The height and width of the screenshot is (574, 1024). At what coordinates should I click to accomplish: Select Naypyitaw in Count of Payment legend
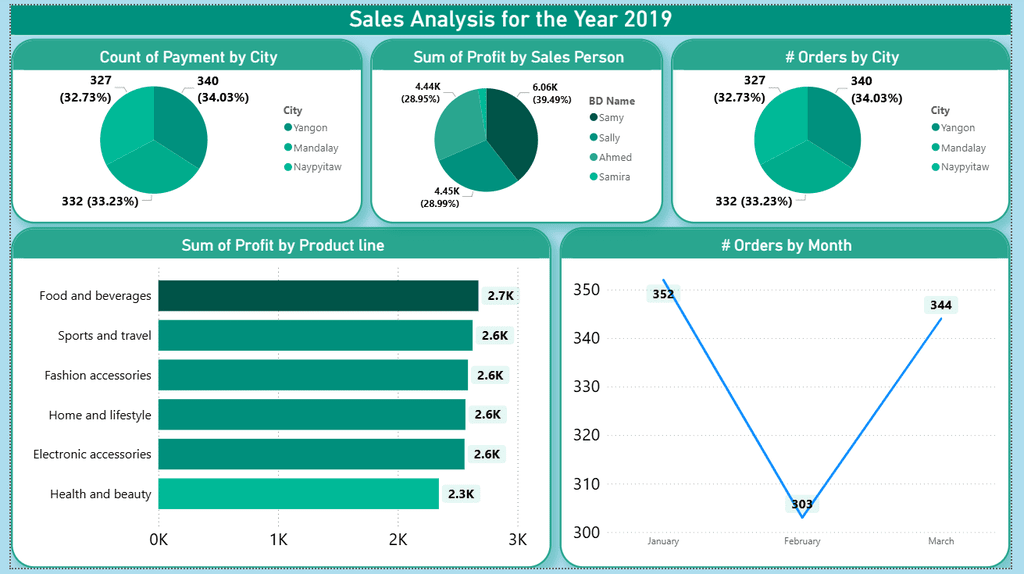(313, 167)
